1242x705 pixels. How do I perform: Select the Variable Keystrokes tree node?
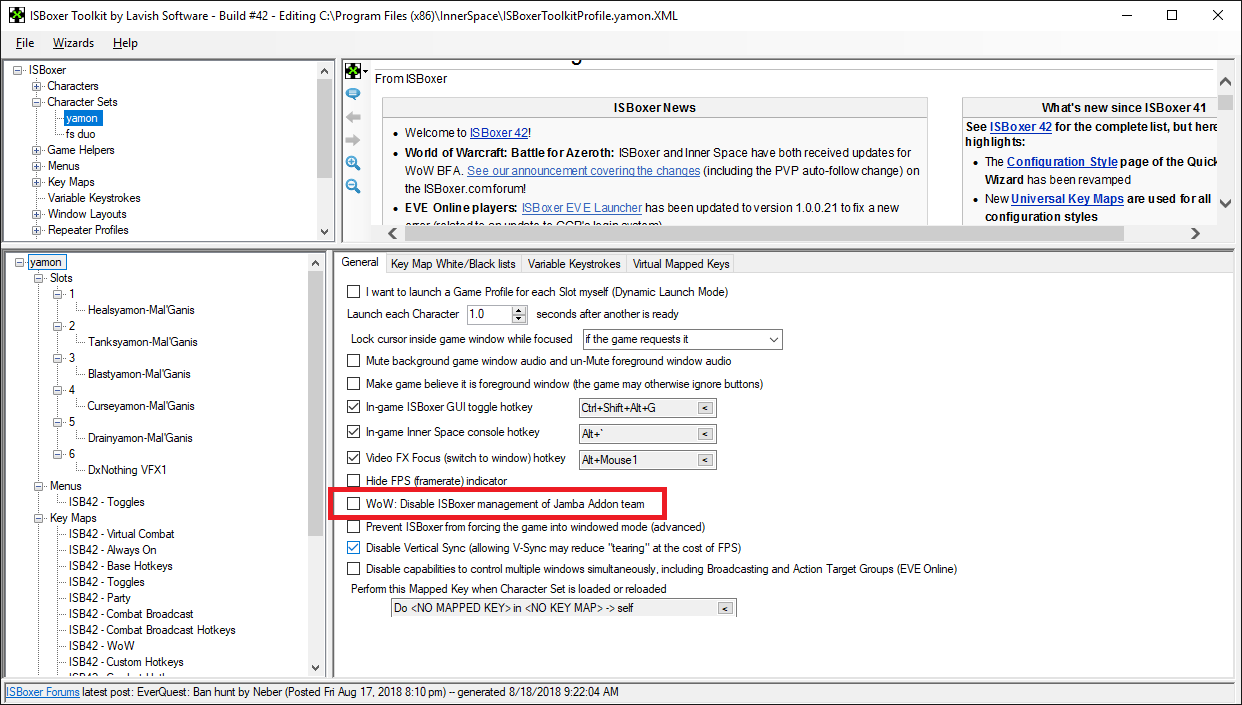(94, 198)
